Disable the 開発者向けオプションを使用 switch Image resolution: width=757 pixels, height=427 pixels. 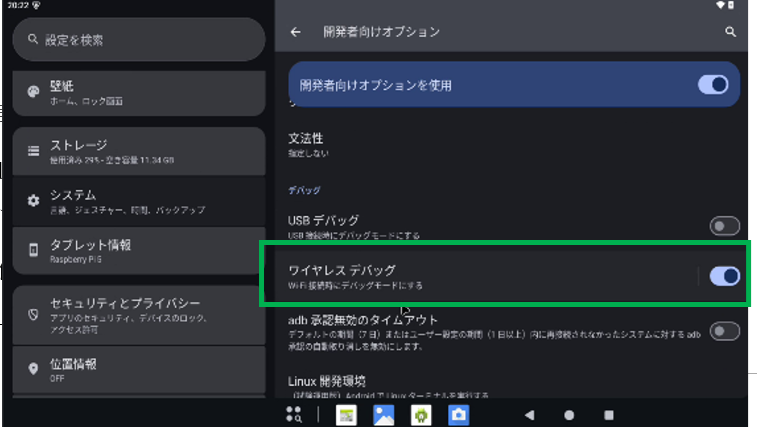(x=714, y=85)
